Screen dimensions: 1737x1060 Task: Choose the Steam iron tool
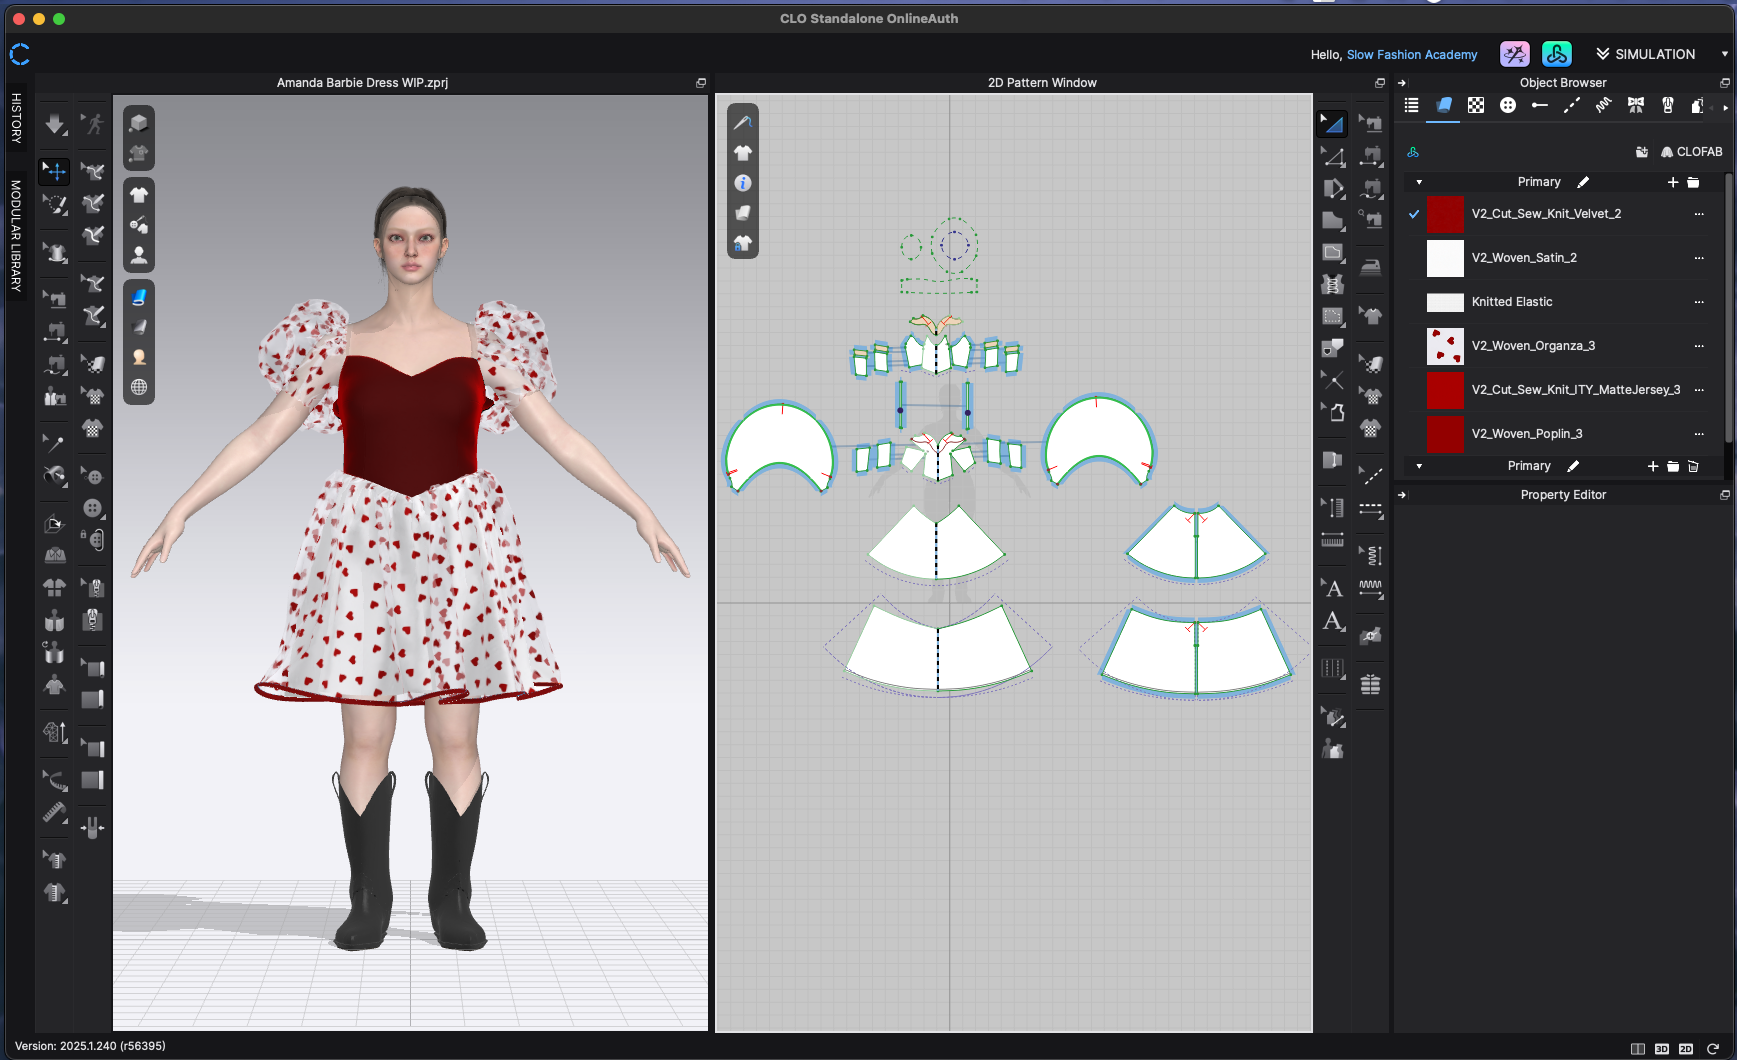click(1371, 267)
